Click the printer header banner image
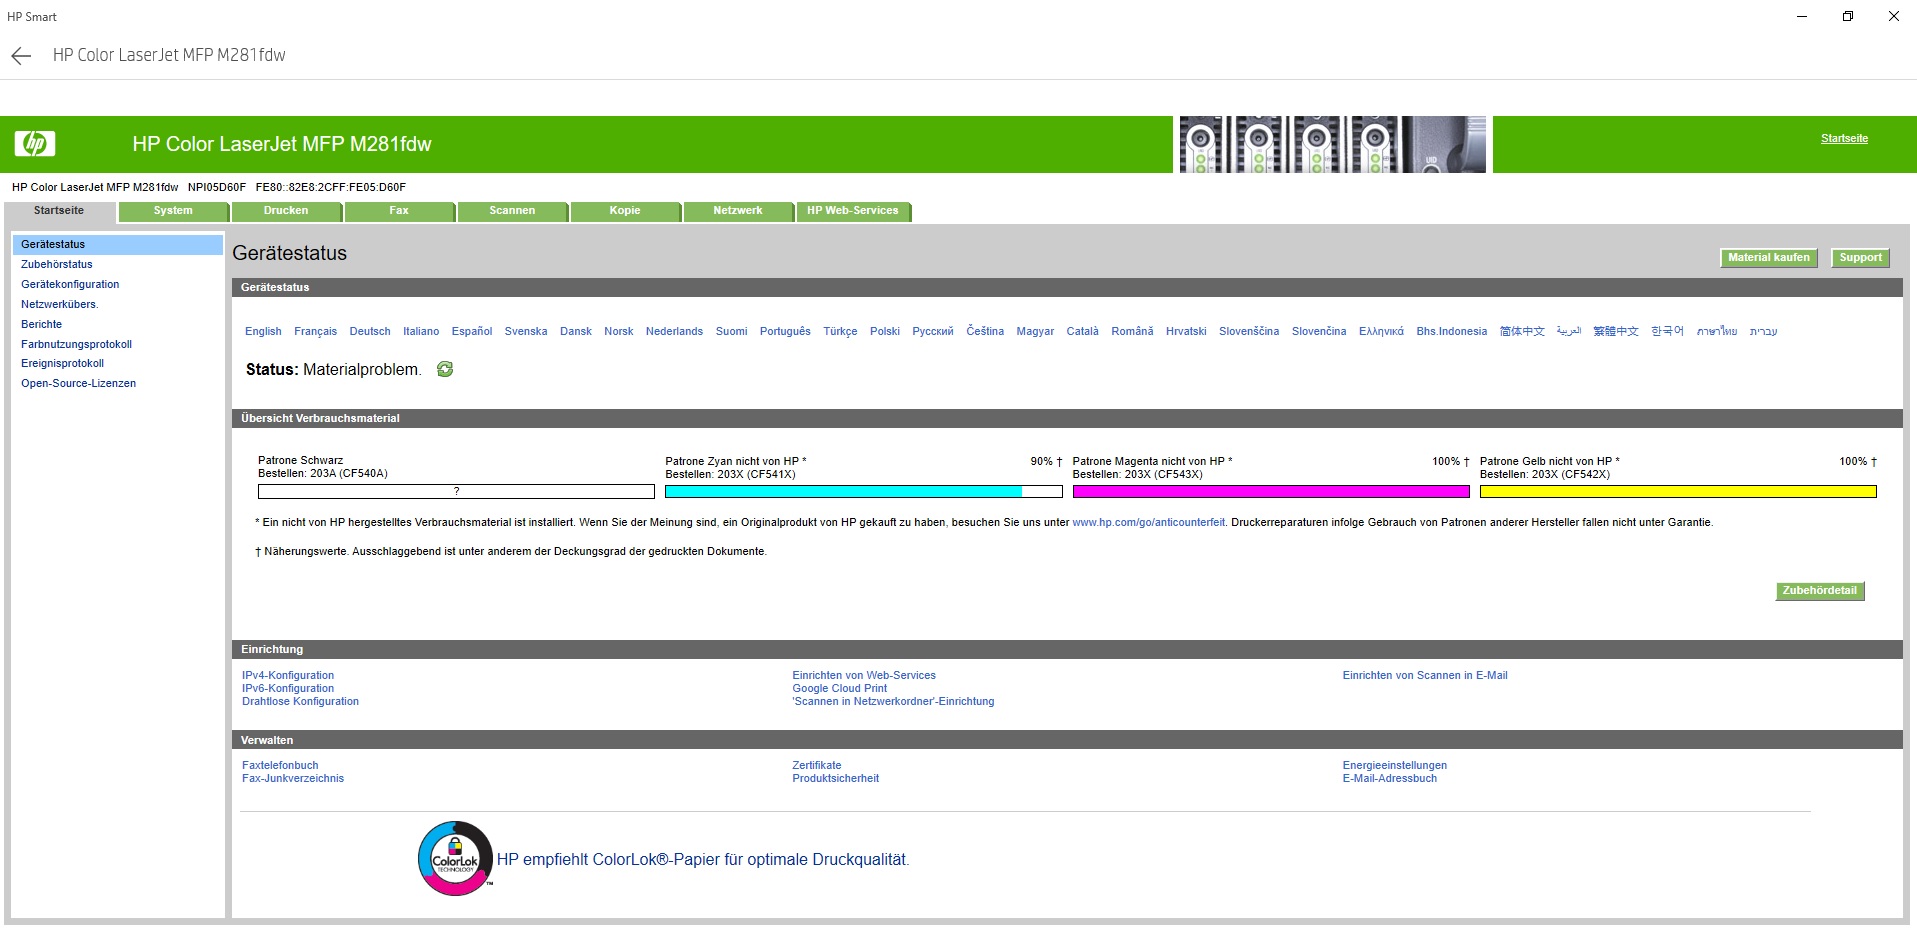The image size is (1917, 942). click(1332, 144)
